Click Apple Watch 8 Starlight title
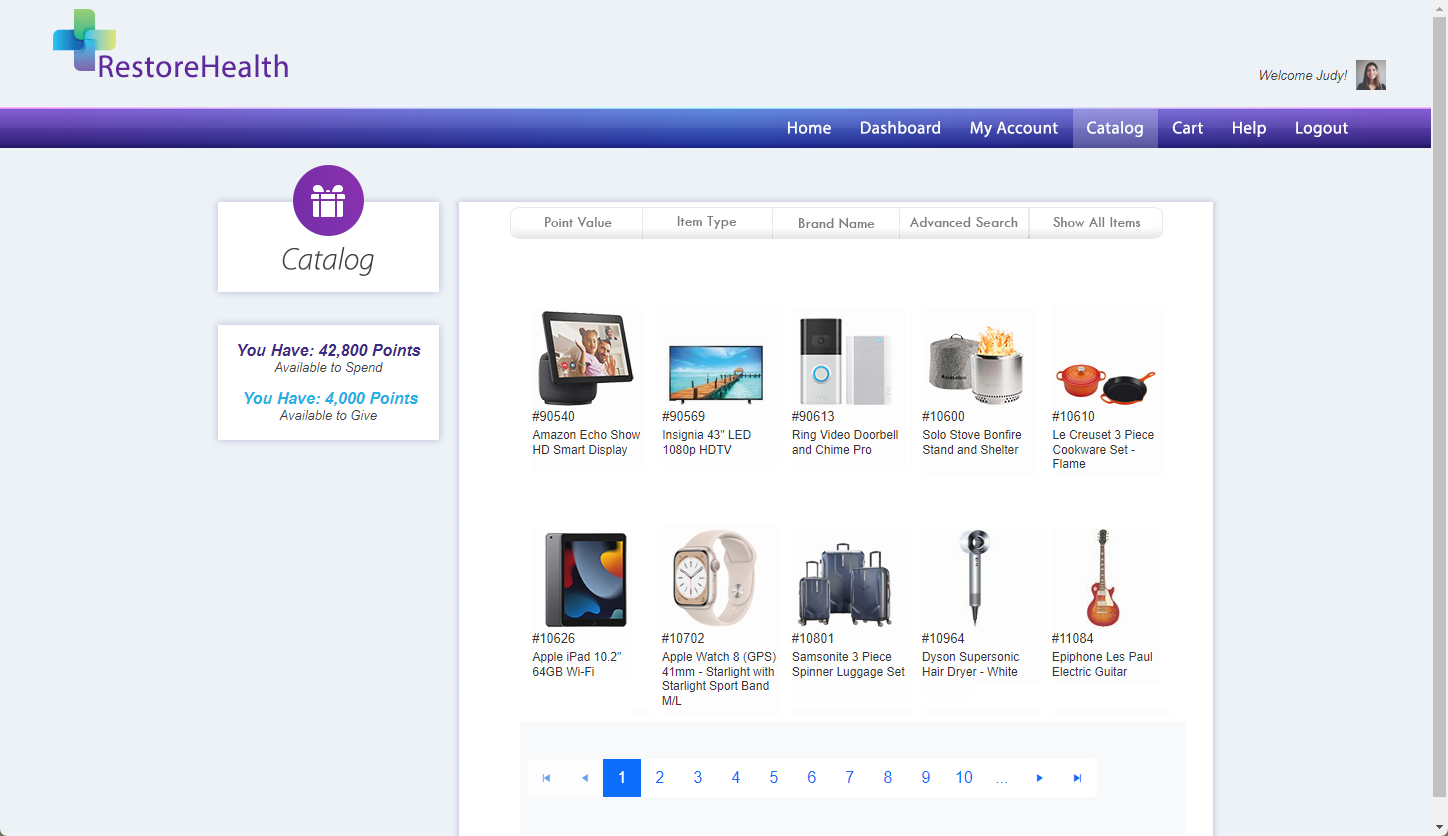This screenshot has height=836, width=1448. click(718, 679)
